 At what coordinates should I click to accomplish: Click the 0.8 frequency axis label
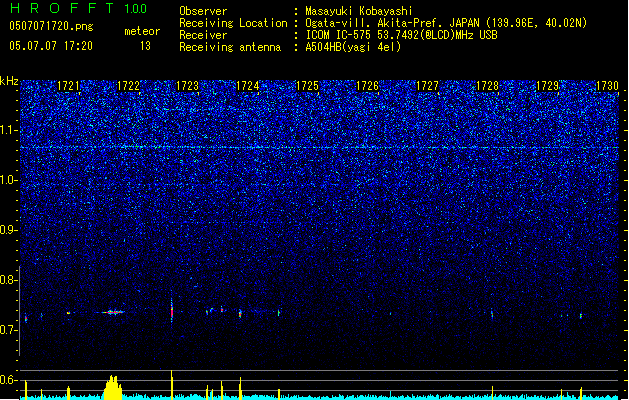pyautogui.click(x=9, y=280)
